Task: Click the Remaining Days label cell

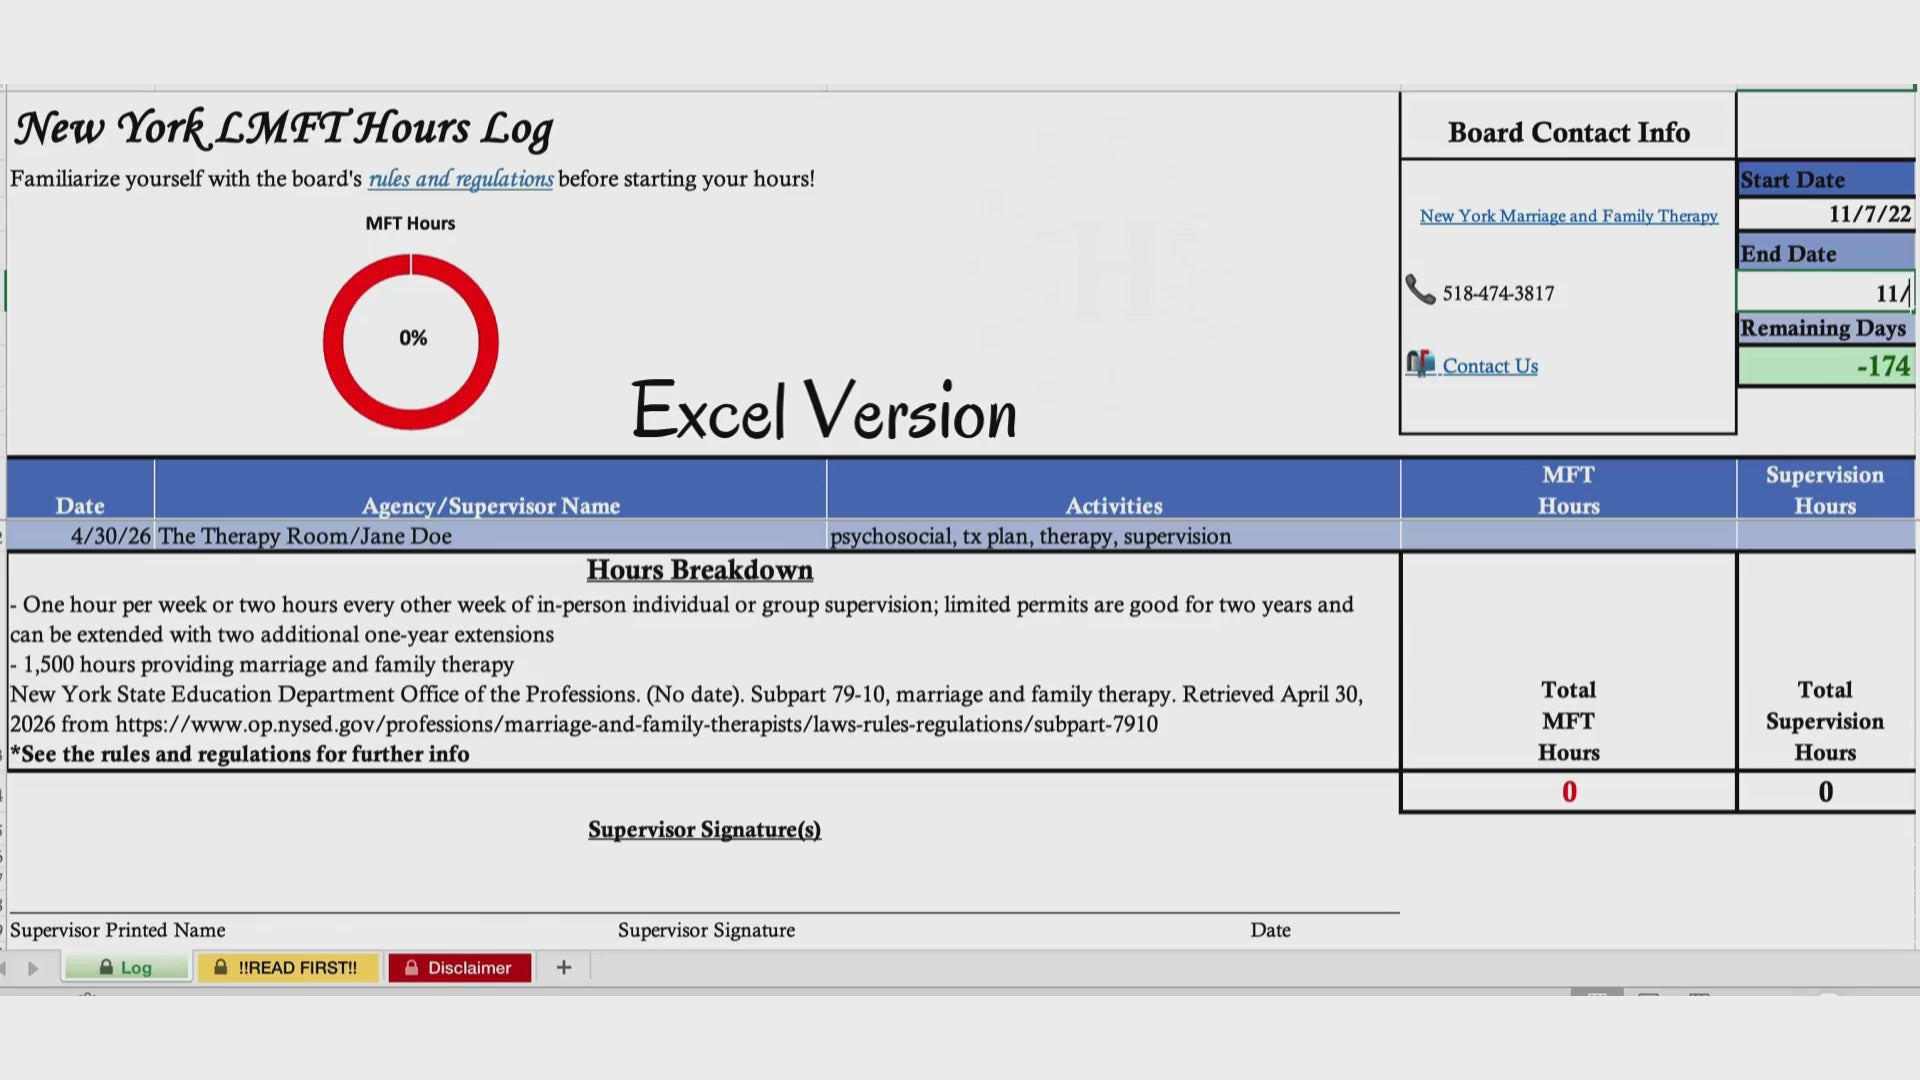Action: (1826, 328)
